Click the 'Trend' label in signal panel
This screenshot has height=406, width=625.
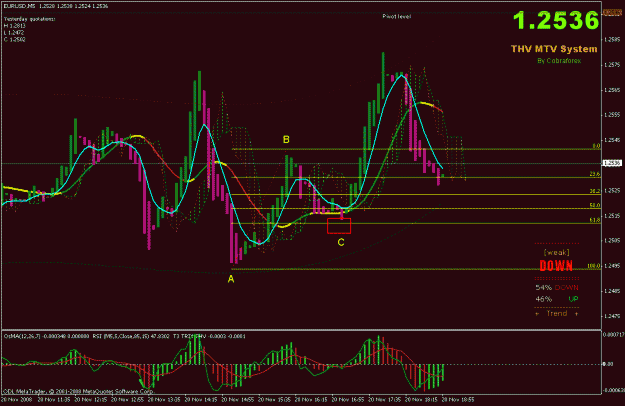coord(557,314)
